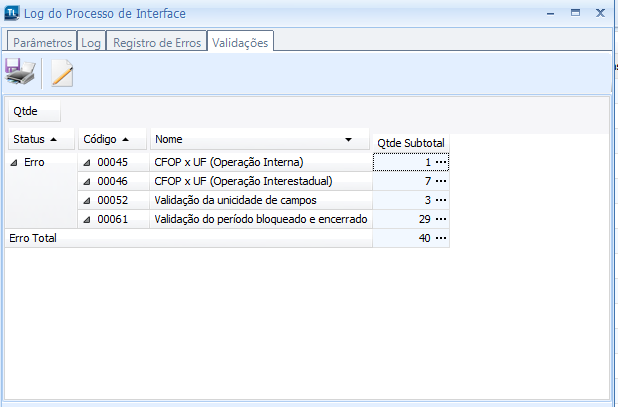Click ellipsis in período bloqueado row
The image size is (618, 407).
441,219
